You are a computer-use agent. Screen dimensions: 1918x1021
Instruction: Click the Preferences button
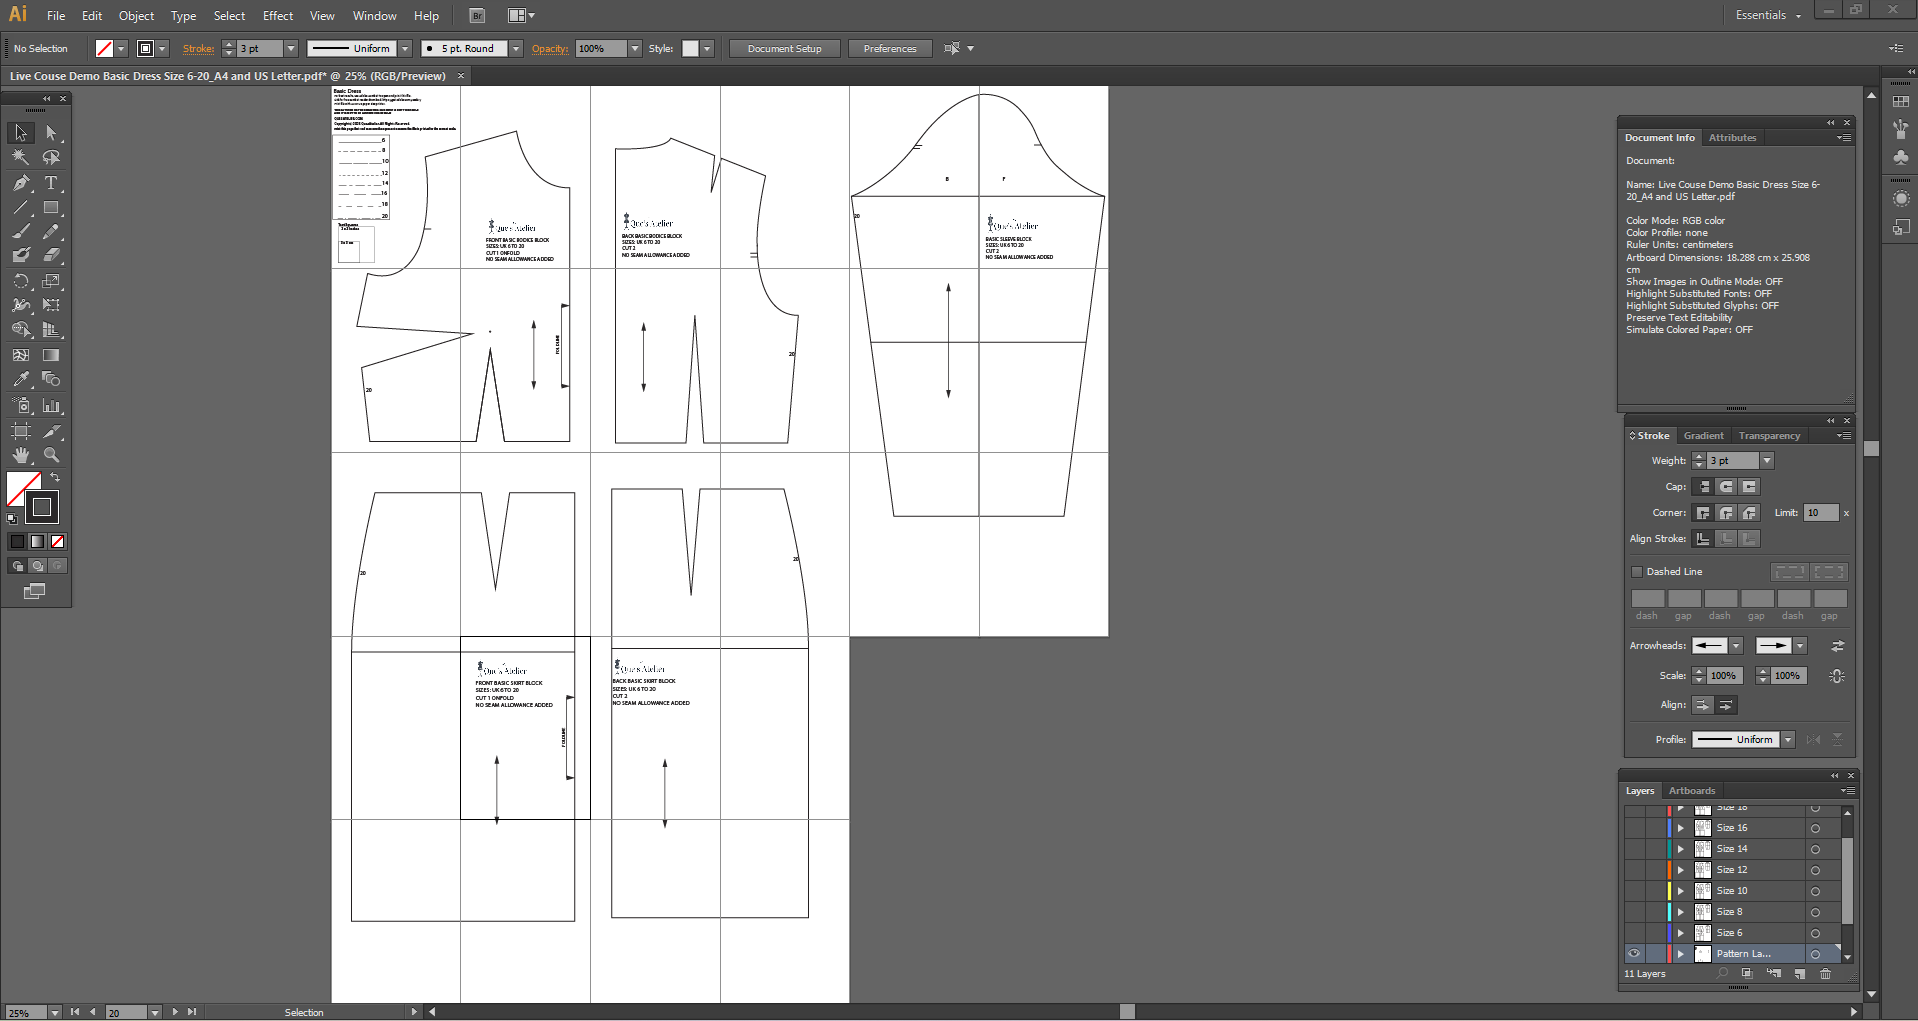(889, 48)
